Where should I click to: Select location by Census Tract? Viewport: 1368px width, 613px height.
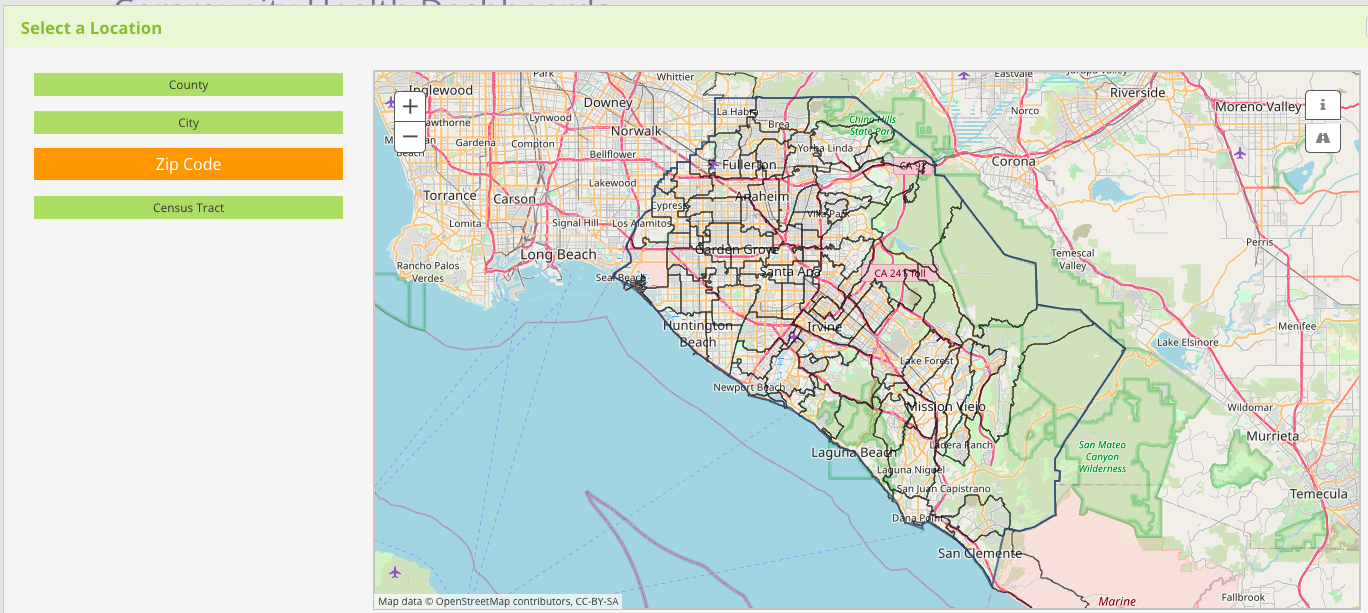click(188, 208)
